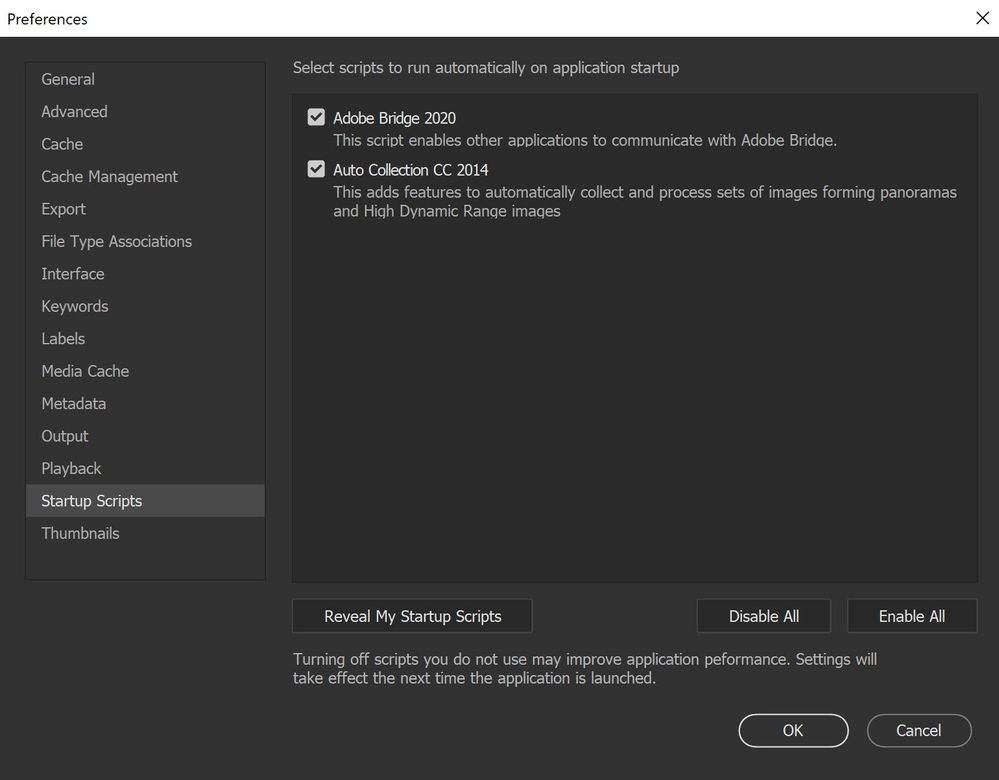Switch to Output settings
Viewport: 999px width, 780px height.
tap(145, 437)
